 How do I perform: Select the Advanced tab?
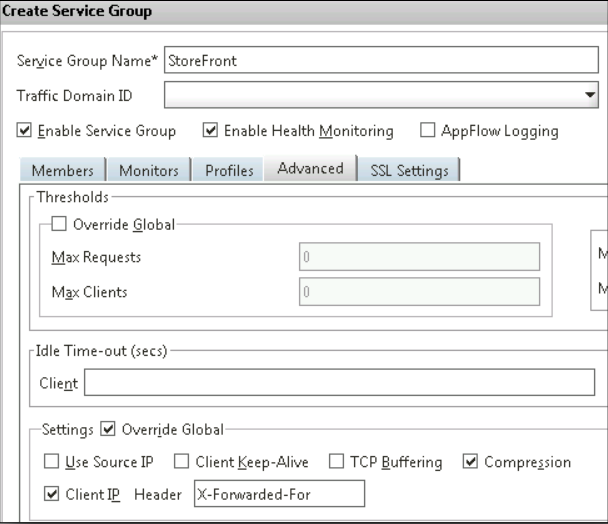pyautogui.click(x=310, y=169)
